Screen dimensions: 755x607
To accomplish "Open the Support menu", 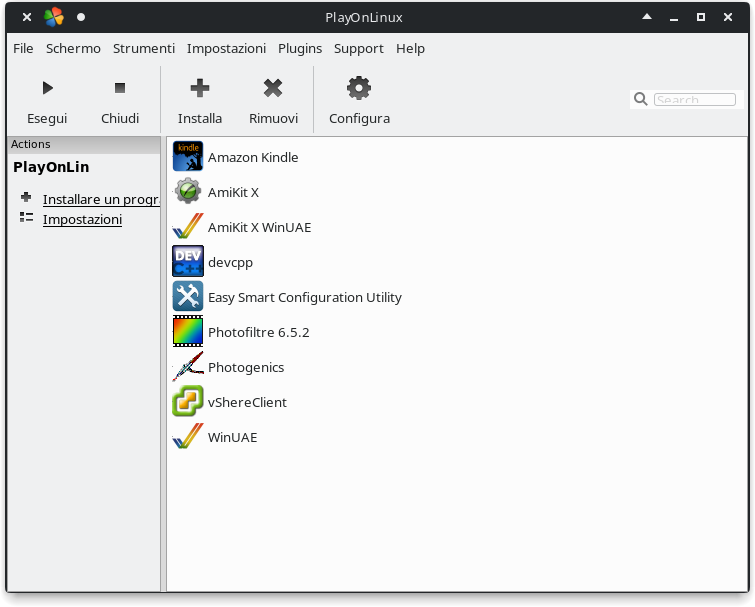I will click(359, 49).
